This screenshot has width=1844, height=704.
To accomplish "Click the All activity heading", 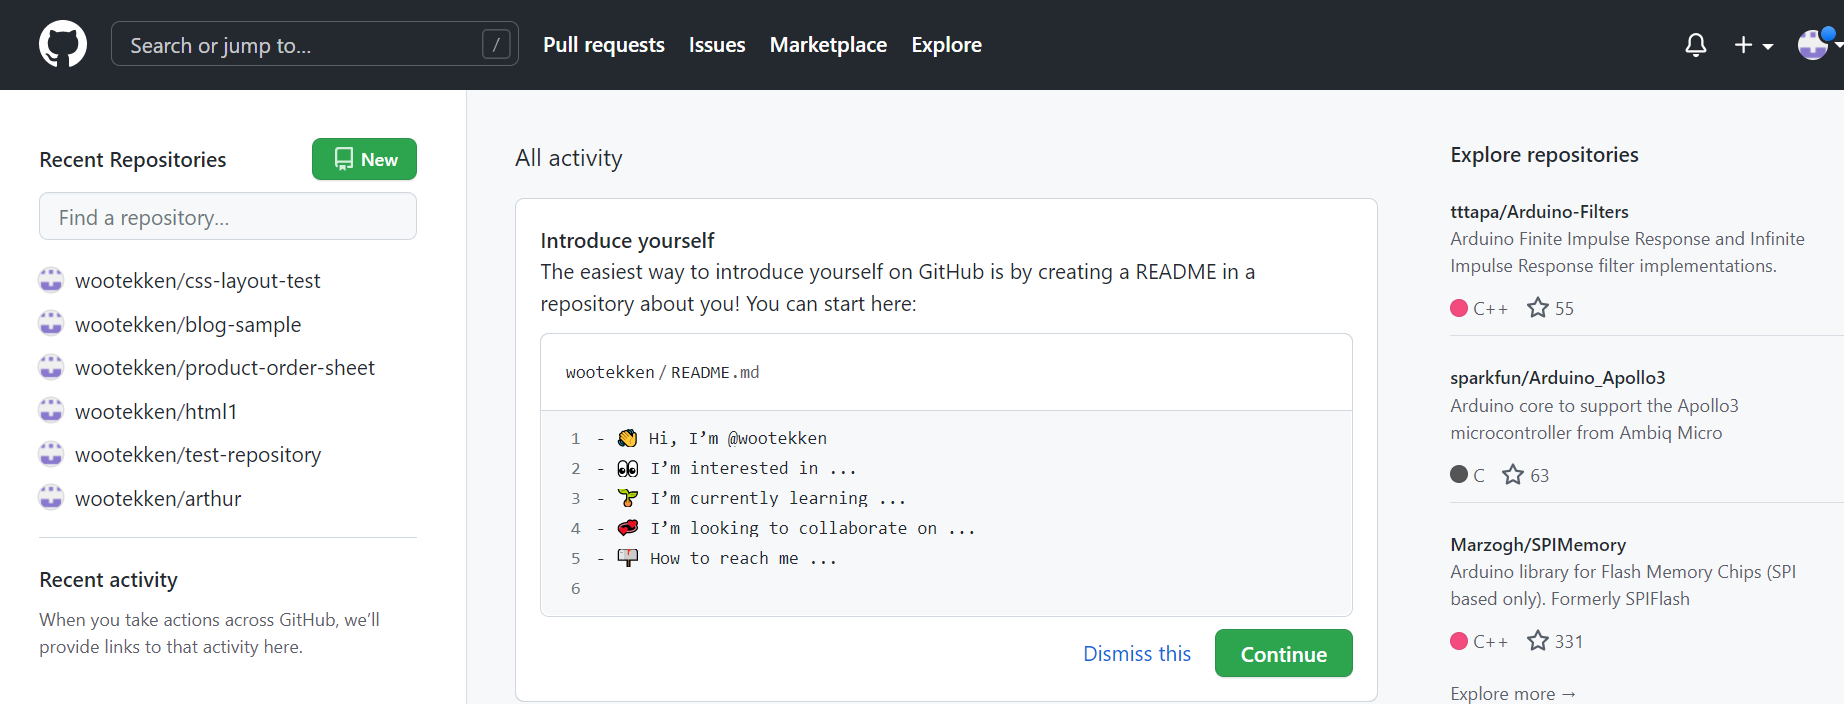I will tap(568, 158).
